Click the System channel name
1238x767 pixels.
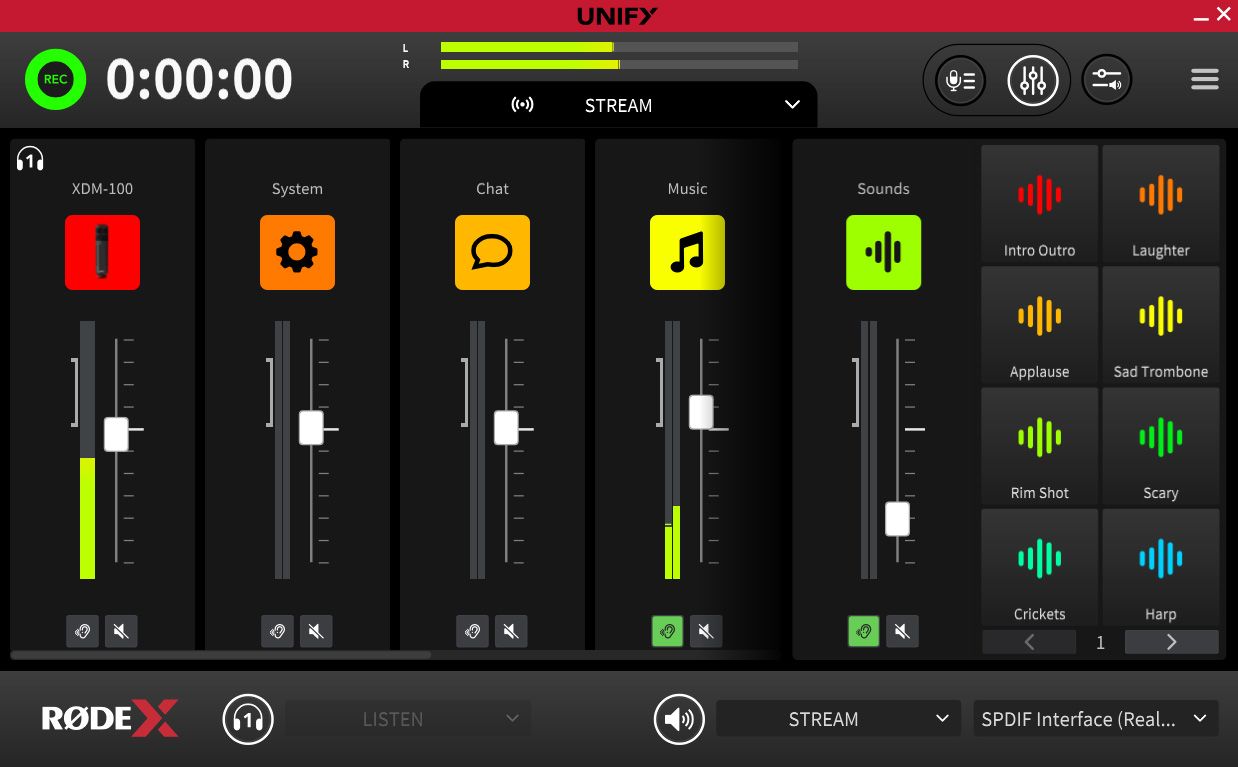[297, 188]
